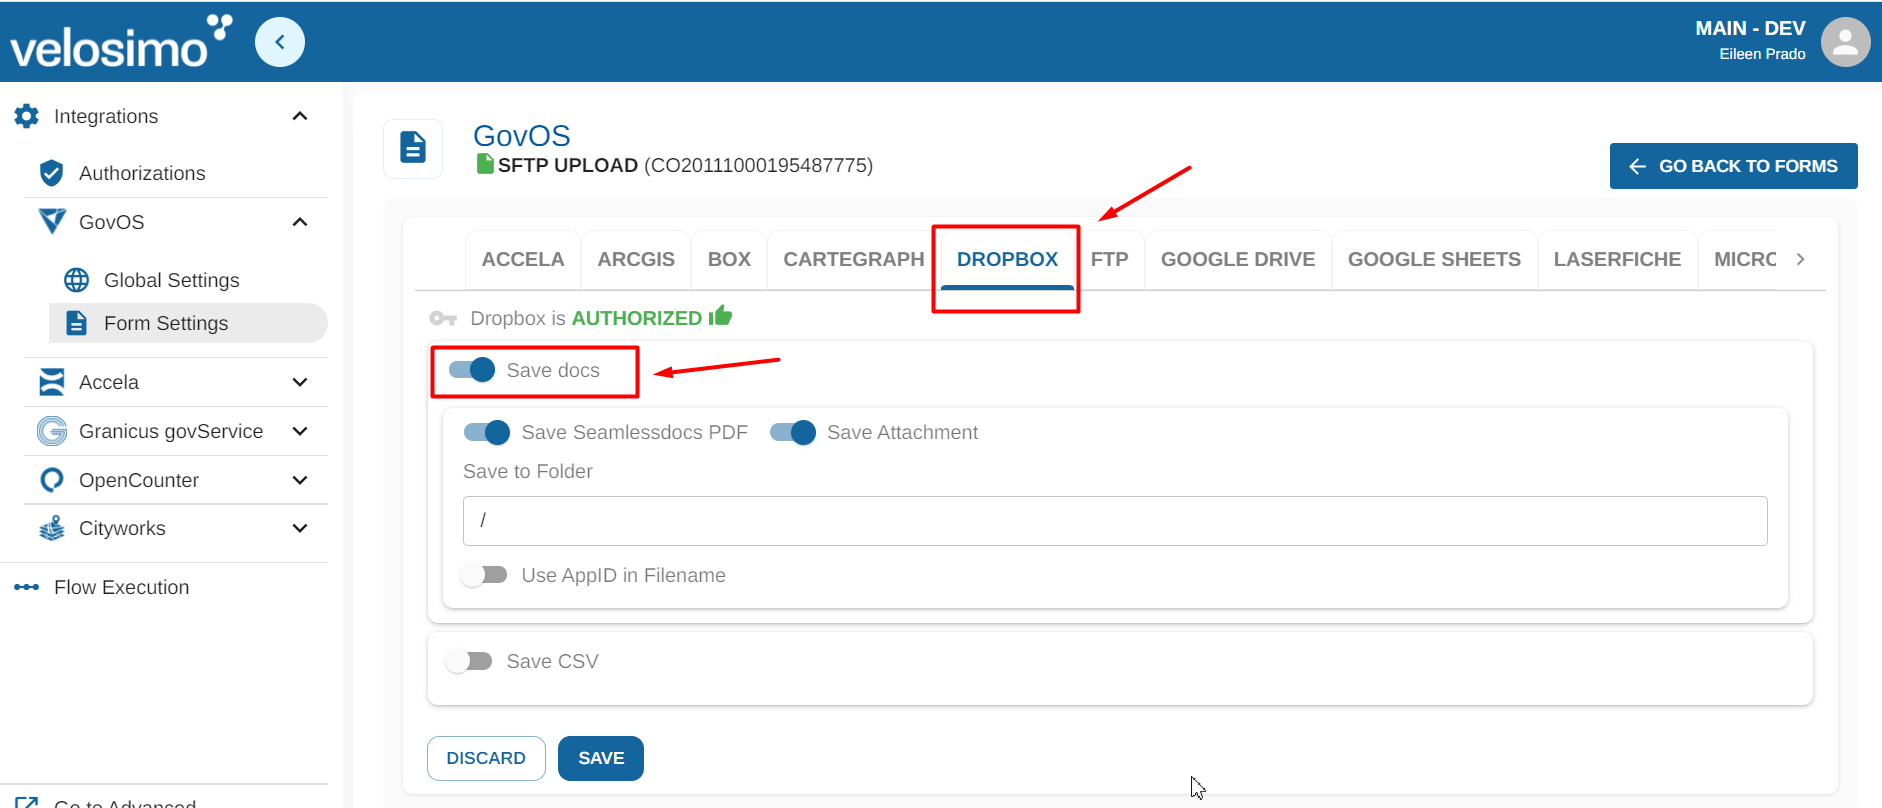The image size is (1882, 808).
Task: Open the FTP tab
Action: pos(1109,259)
